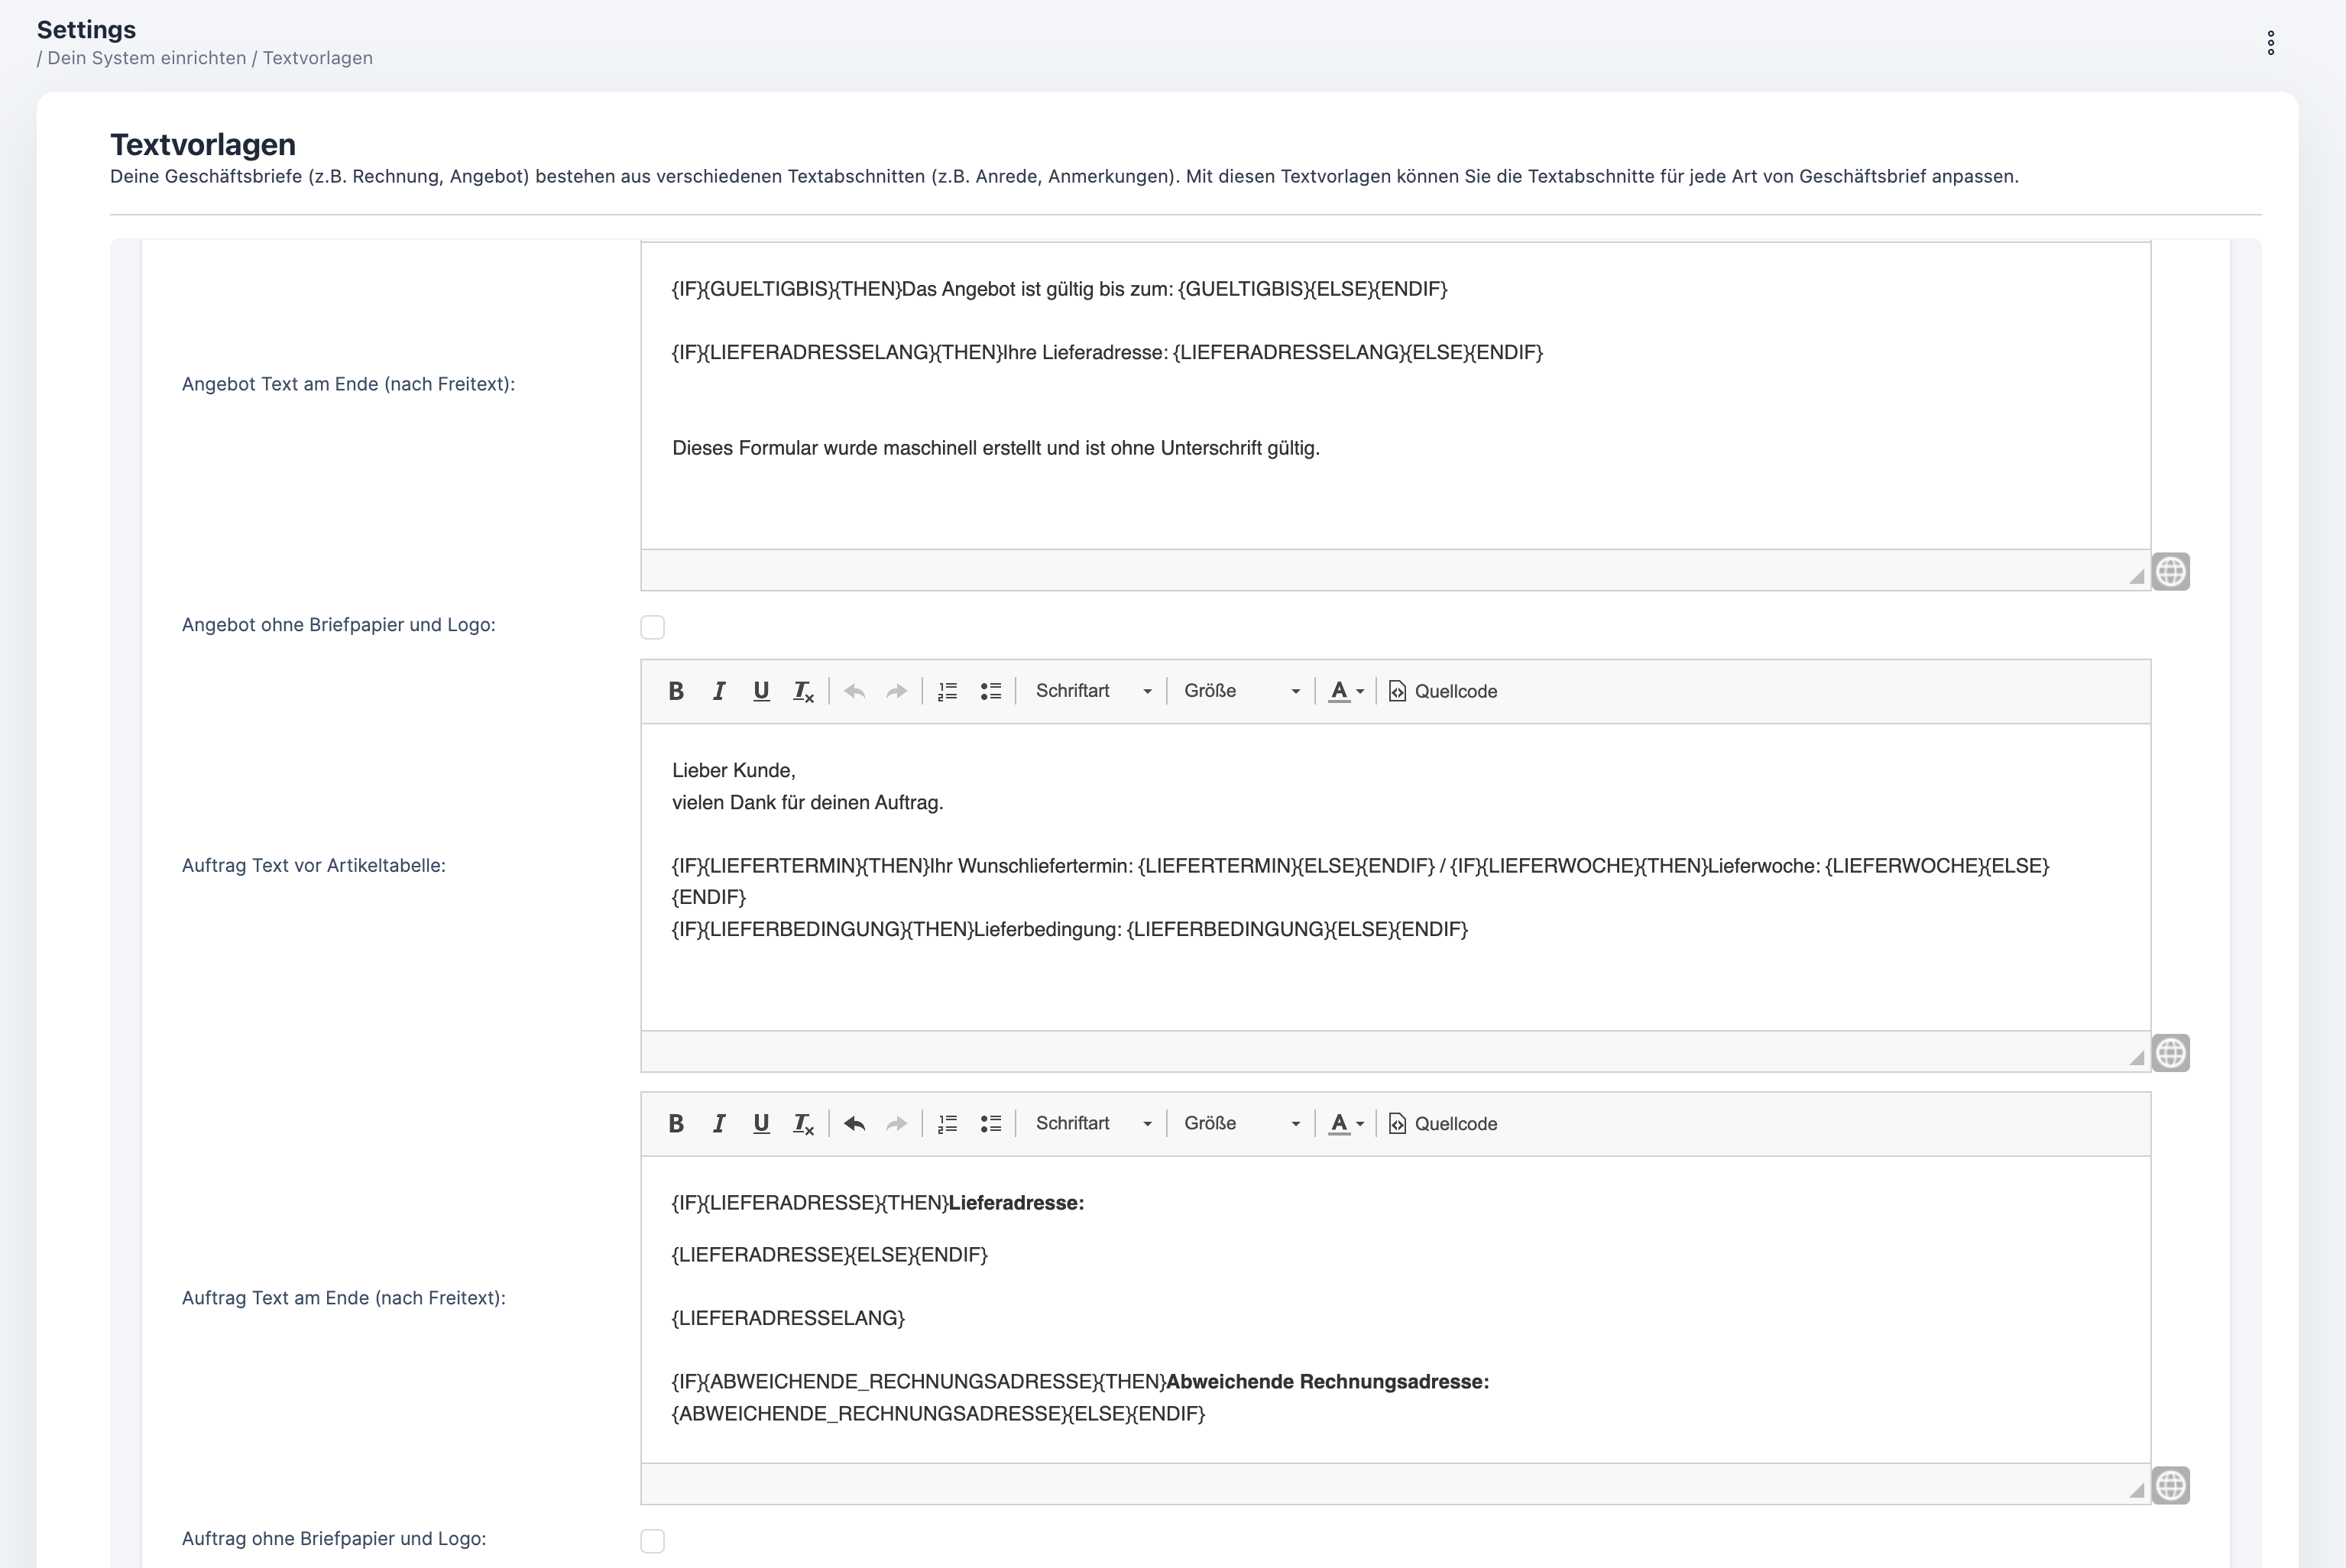The image size is (2346, 1568).
Task: Insert bulleted list in the Auftrag Text am Ende editor
Action: tap(990, 1123)
